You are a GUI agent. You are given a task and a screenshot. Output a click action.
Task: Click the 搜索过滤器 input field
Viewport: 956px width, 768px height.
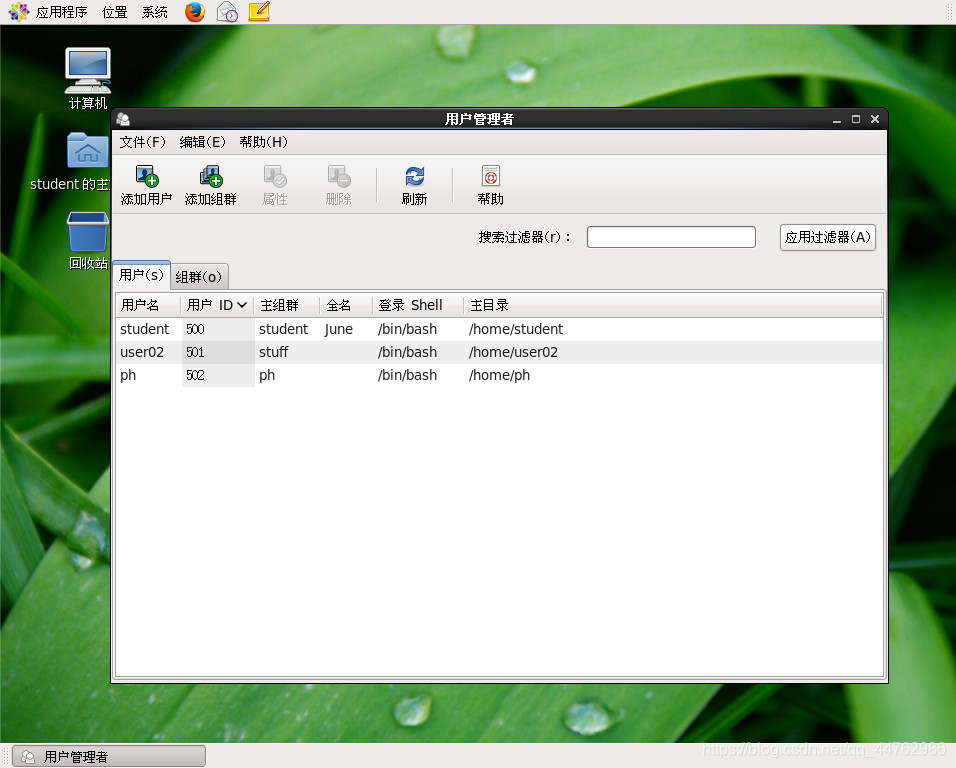tap(670, 237)
